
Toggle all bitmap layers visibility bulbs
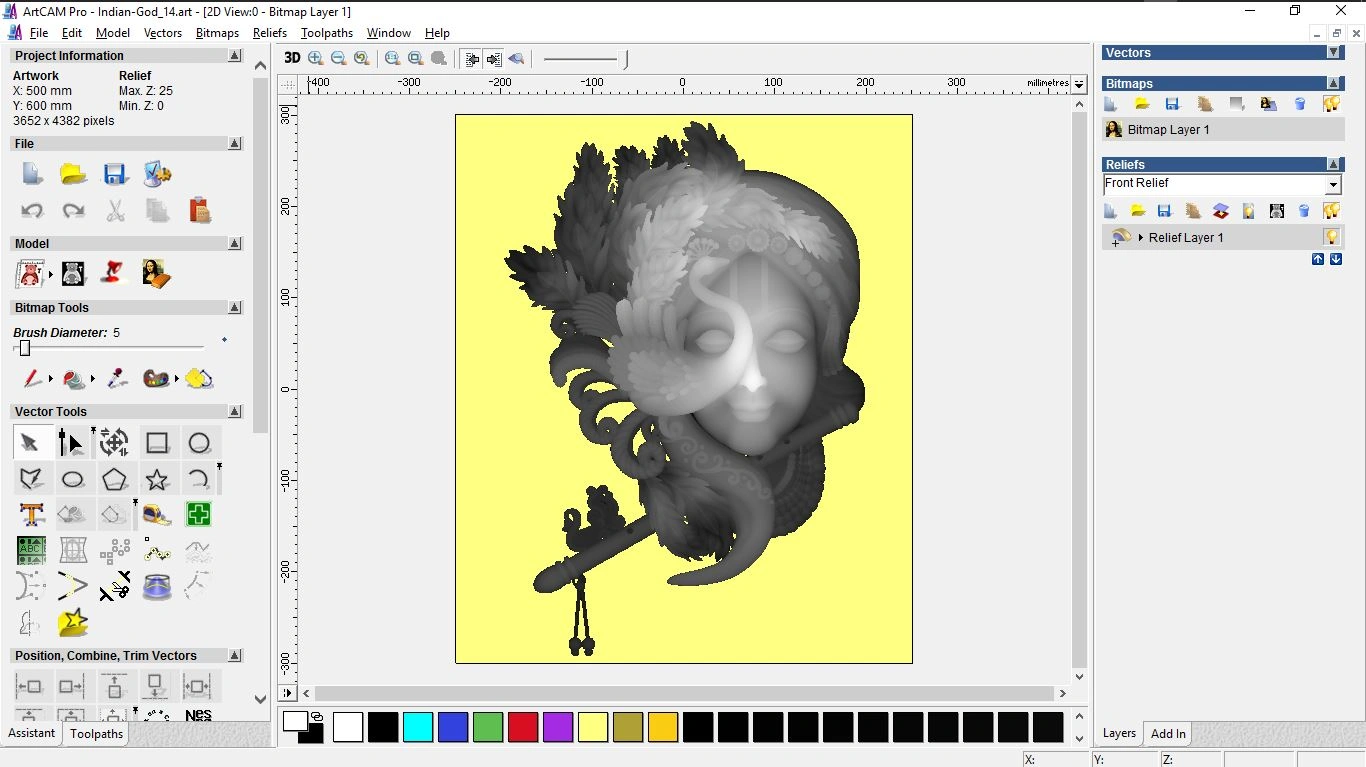click(x=1331, y=104)
